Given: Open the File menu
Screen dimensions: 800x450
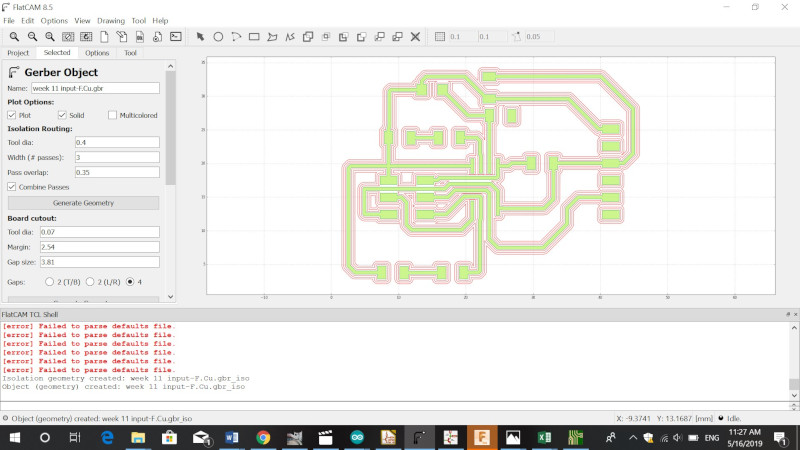Looking at the screenshot, I should [x=9, y=21].
